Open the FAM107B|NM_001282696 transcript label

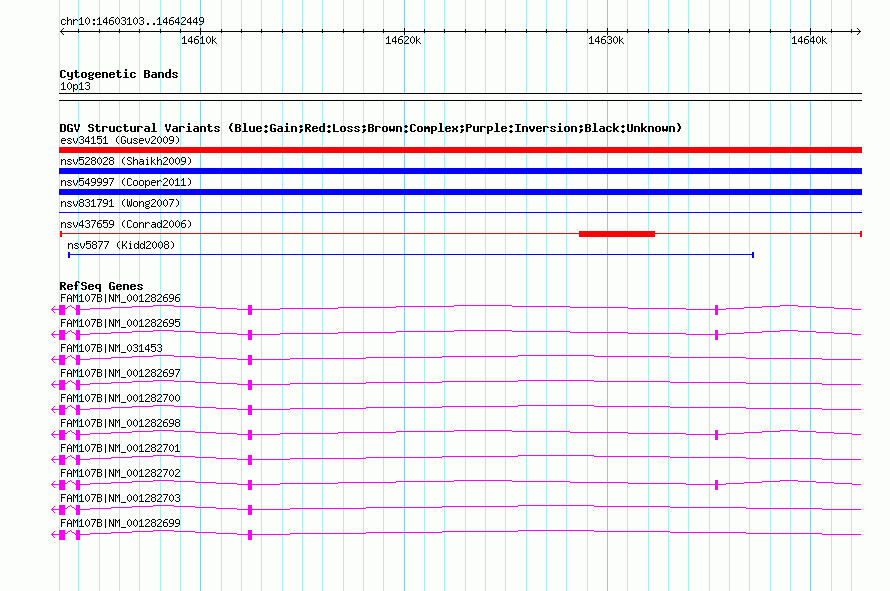pos(120,299)
